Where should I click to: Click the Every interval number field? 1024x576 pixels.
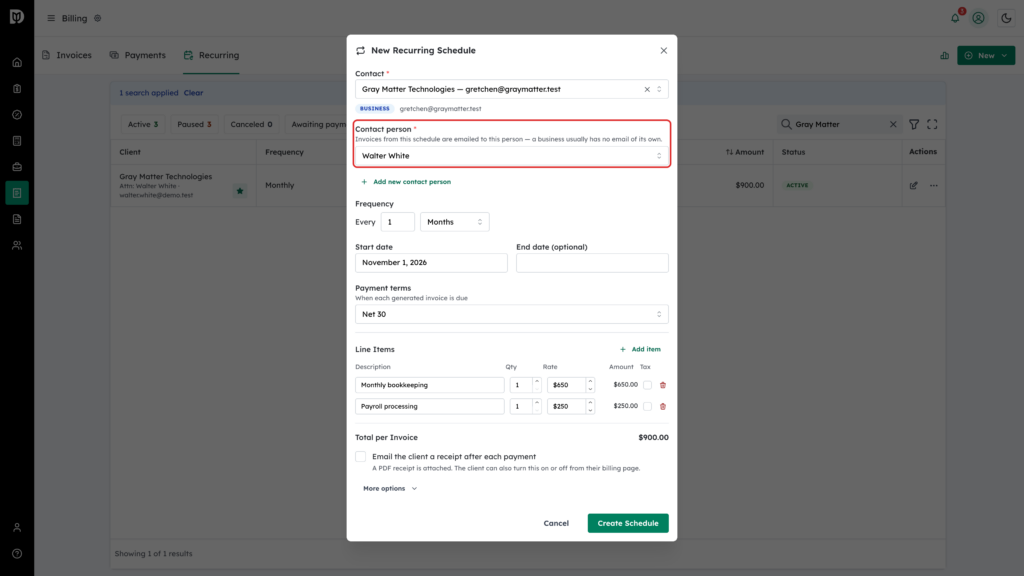coord(397,222)
